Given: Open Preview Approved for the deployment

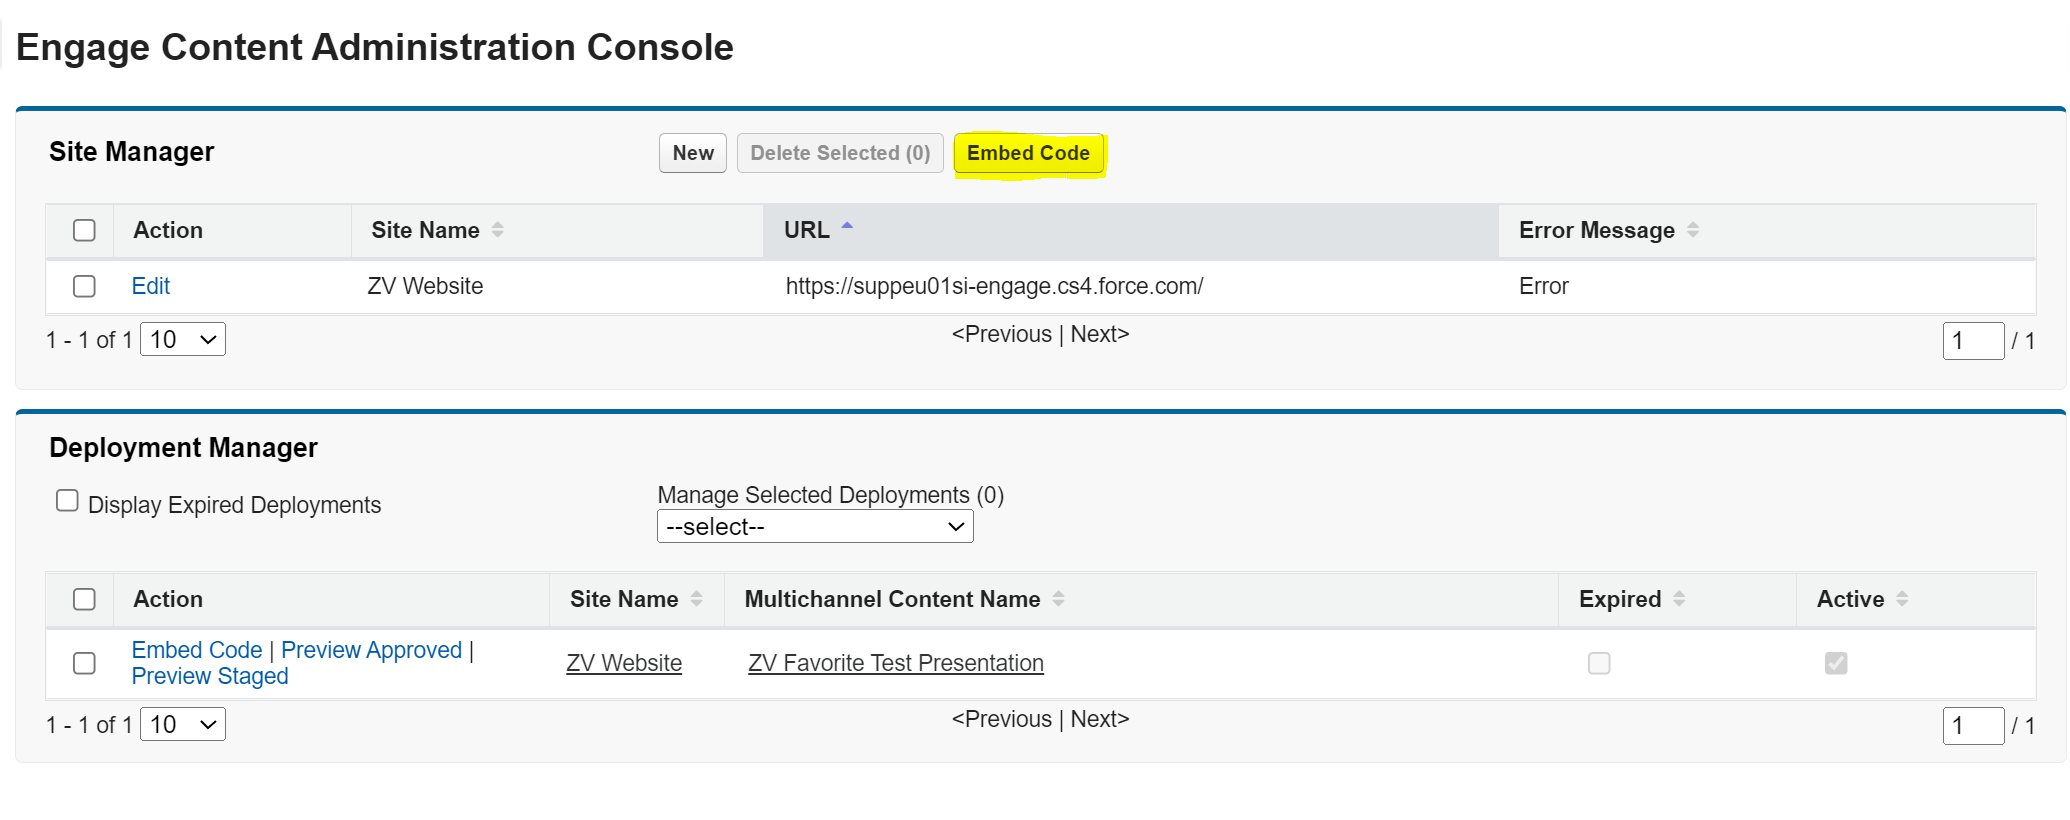Looking at the screenshot, I should (371, 650).
